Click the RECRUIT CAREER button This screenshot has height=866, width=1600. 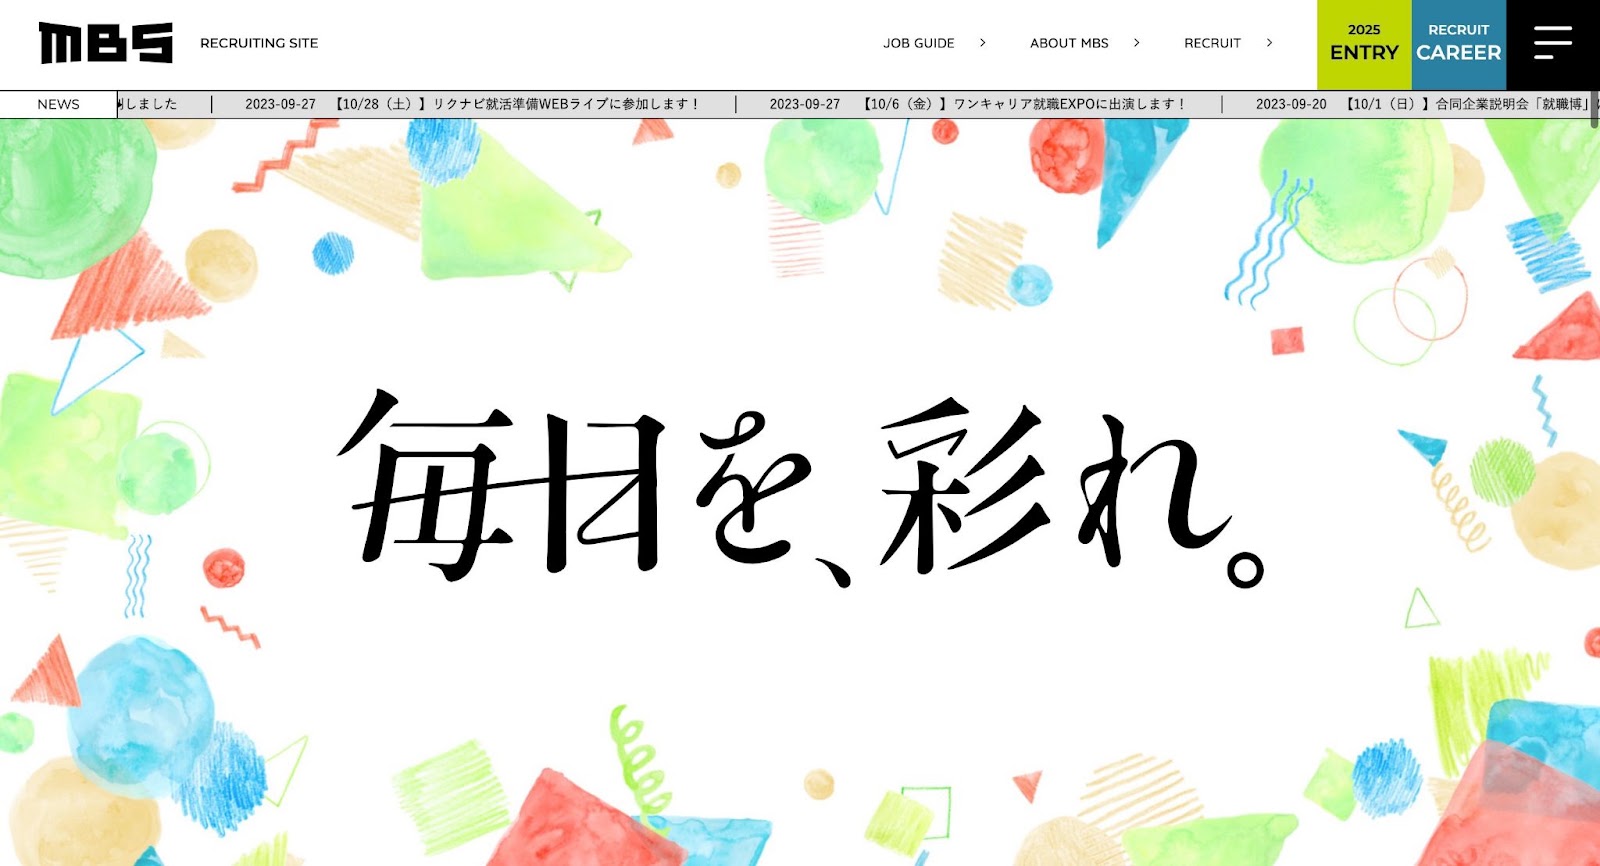click(x=1459, y=44)
